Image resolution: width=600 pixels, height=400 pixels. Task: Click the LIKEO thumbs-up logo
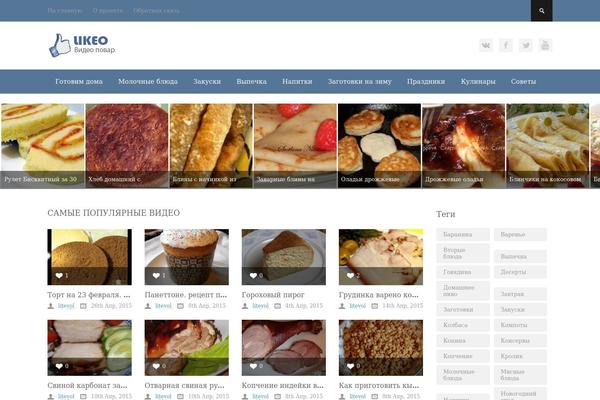click(82, 45)
